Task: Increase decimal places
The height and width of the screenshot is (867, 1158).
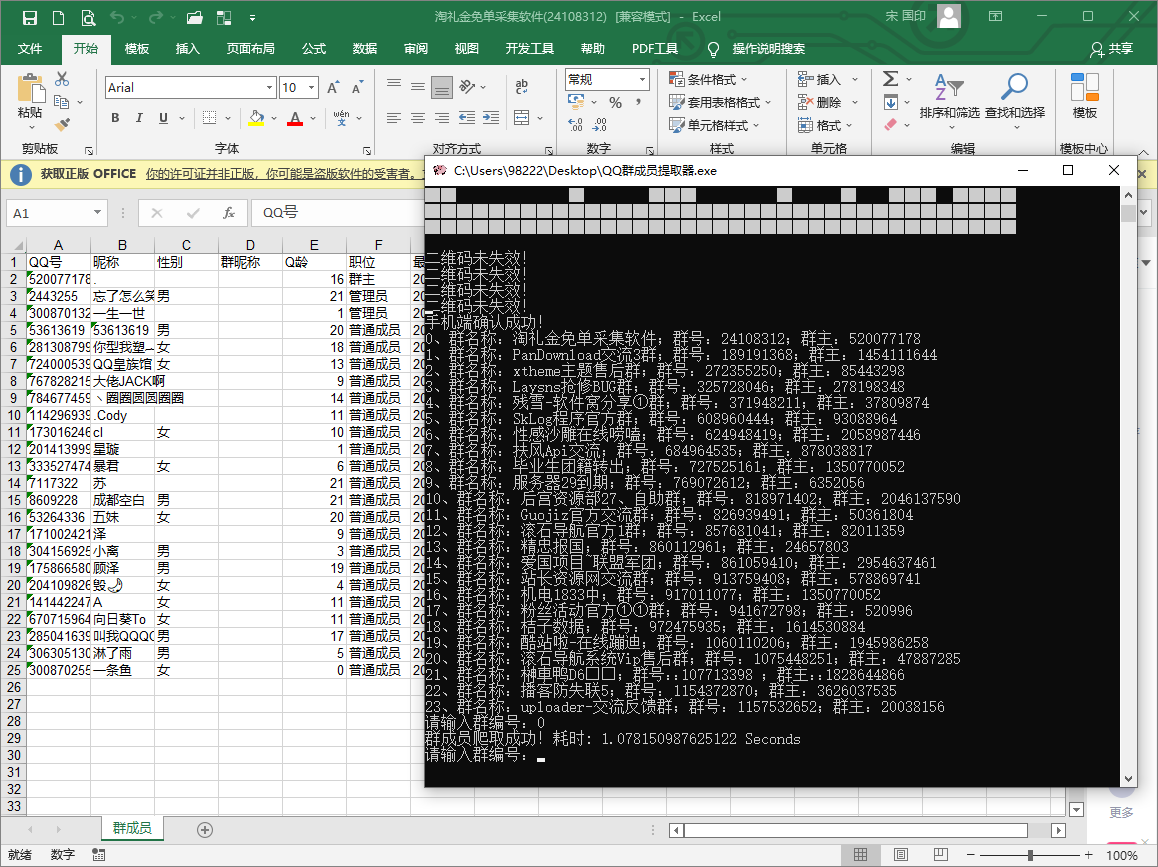Action: coord(575,125)
